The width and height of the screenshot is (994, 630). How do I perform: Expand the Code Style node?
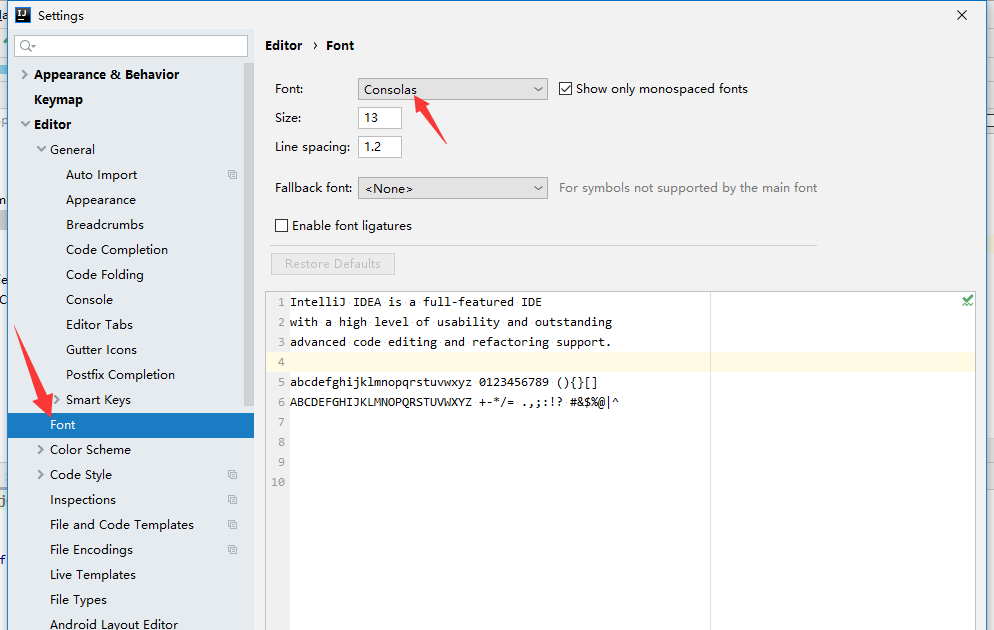41,475
